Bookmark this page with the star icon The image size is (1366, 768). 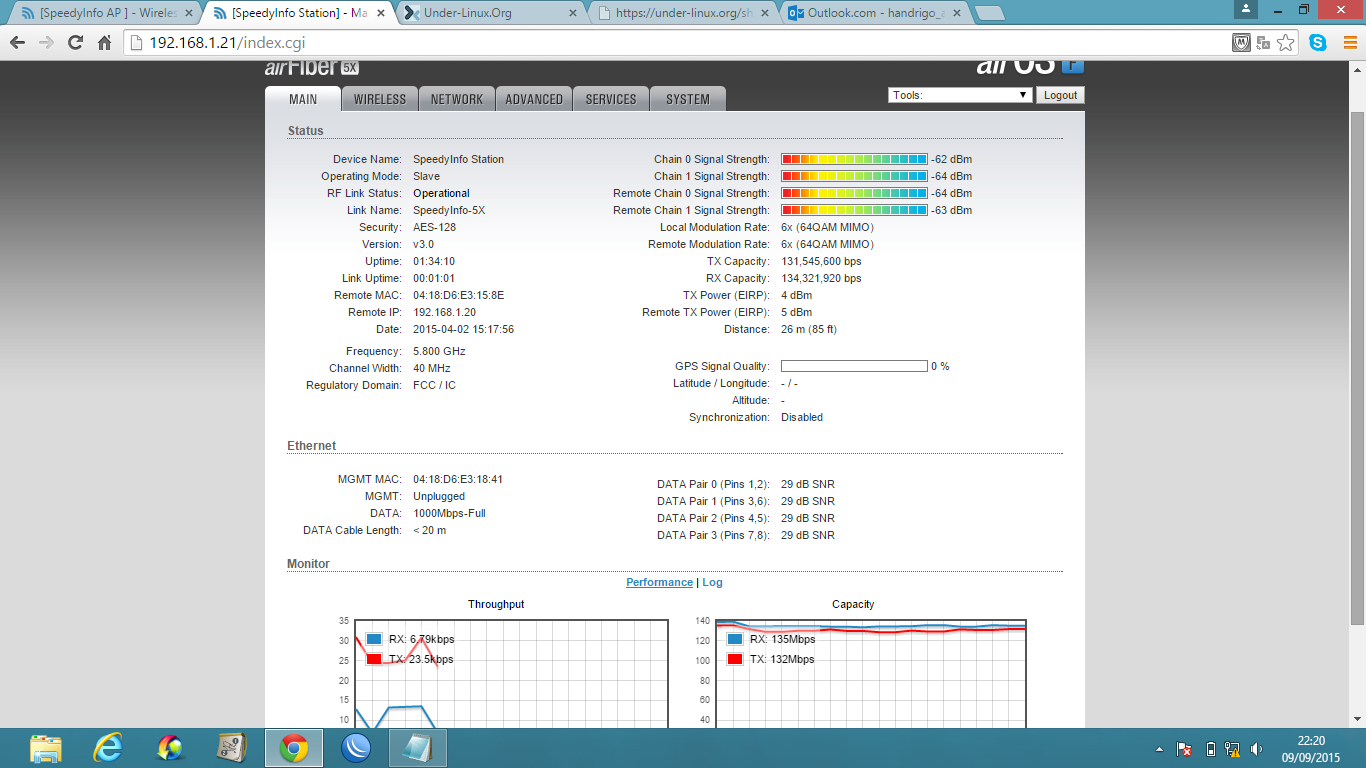click(x=1286, y=43)
